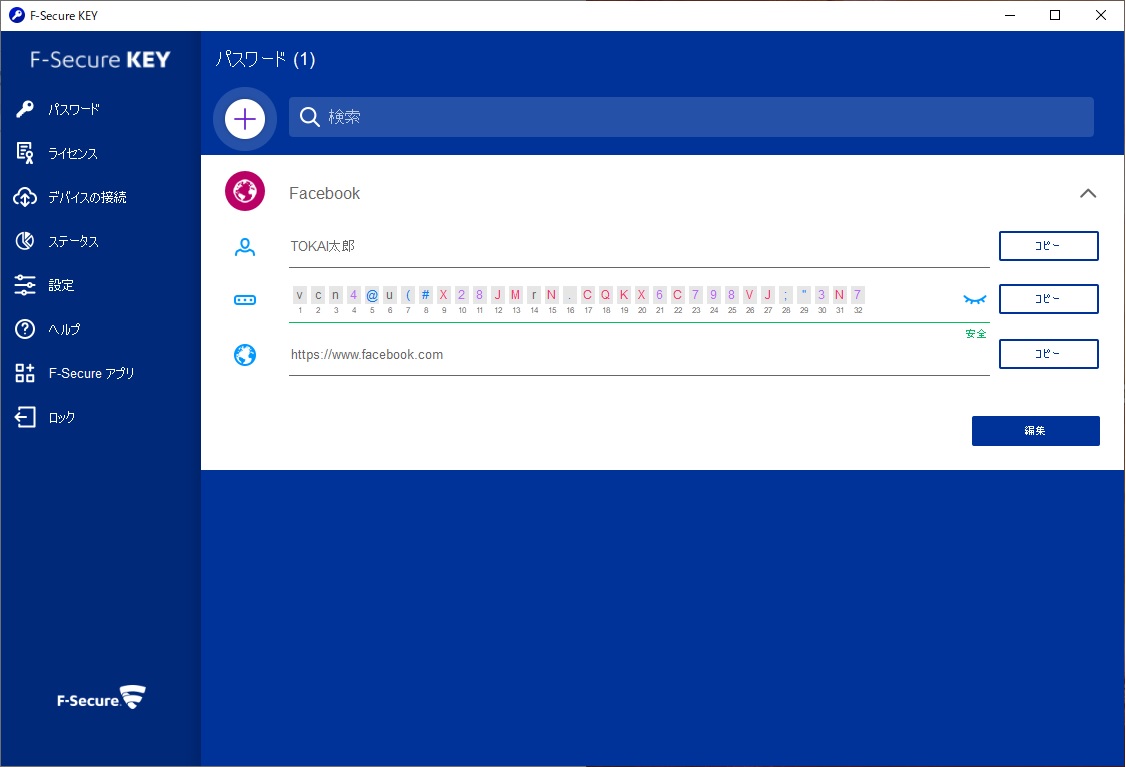1126x767 pixels.
Task: Hide the password with eye icon
Action: [x=974, y=299]
